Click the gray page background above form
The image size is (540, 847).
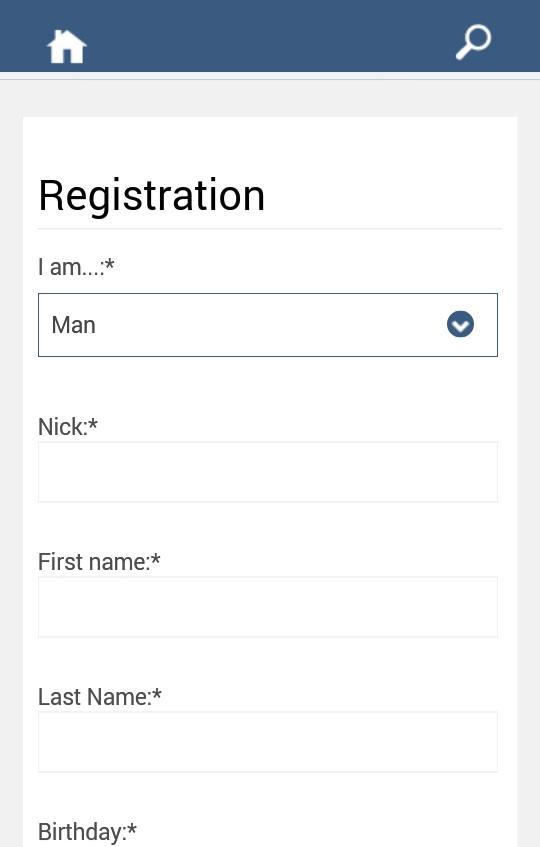point(270,98)
